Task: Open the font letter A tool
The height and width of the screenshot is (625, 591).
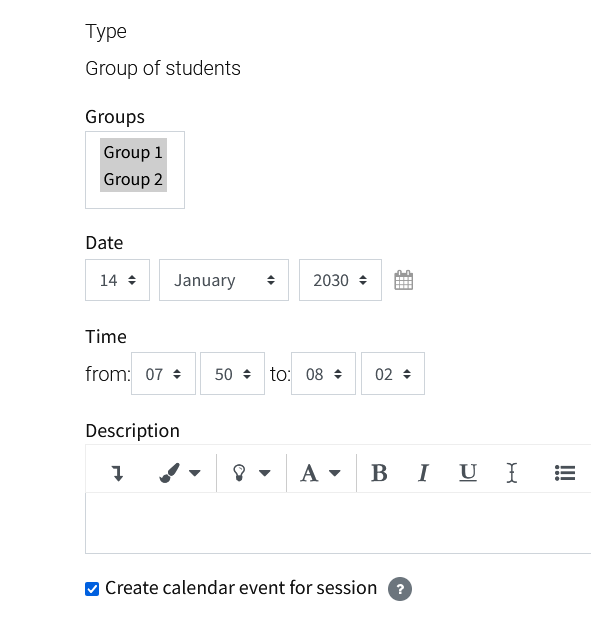Action: [309, 473]
